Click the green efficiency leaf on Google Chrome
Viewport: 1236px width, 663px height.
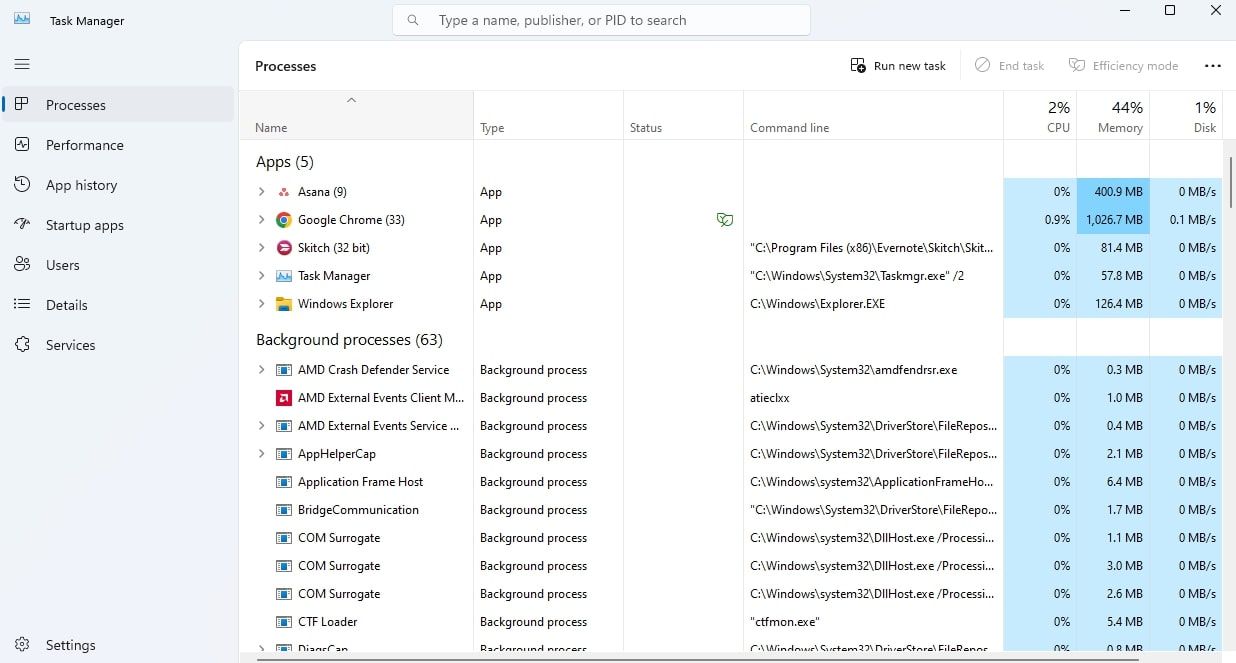pos(725,220)
